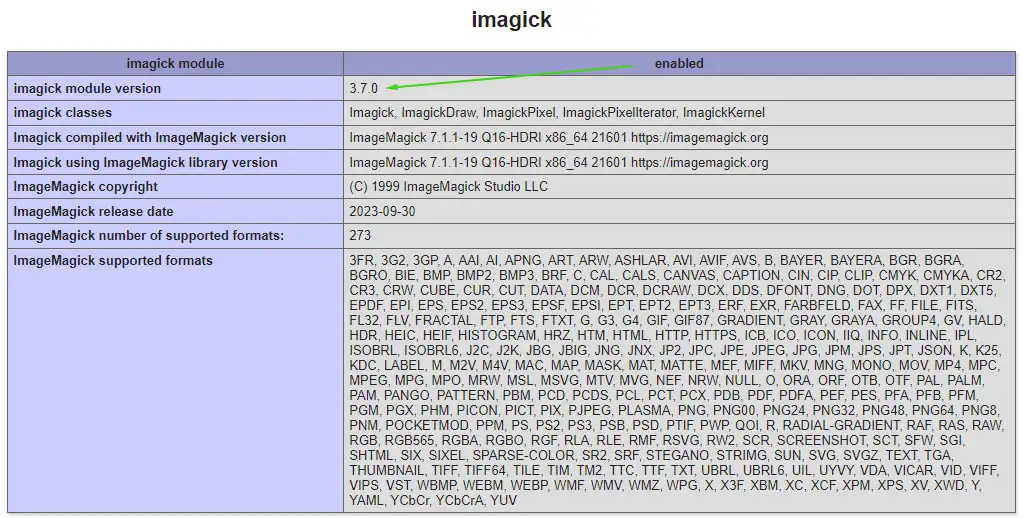Click 'GROUP4' in the formats list

tap(908, 320)
